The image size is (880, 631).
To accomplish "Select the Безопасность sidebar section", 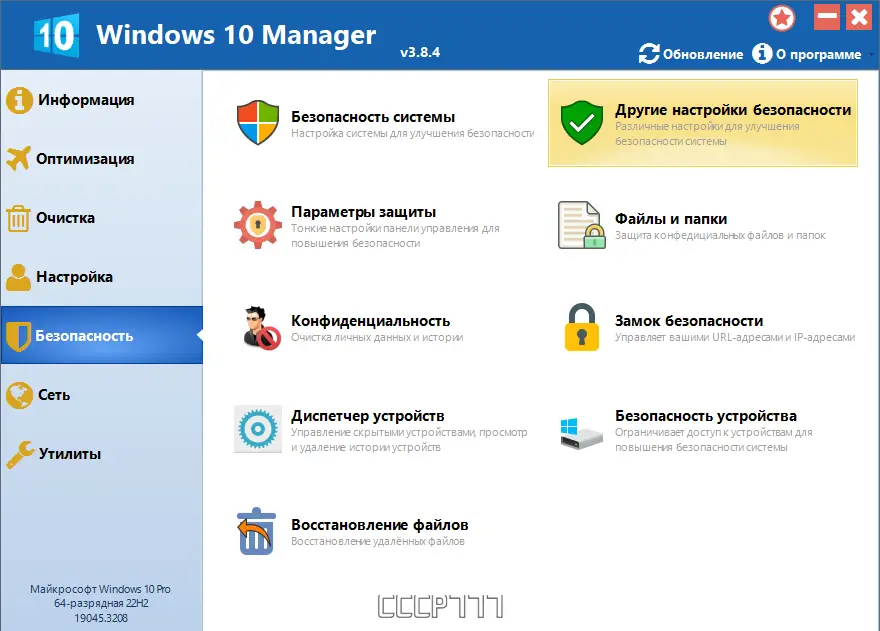I will click(101, 335).
